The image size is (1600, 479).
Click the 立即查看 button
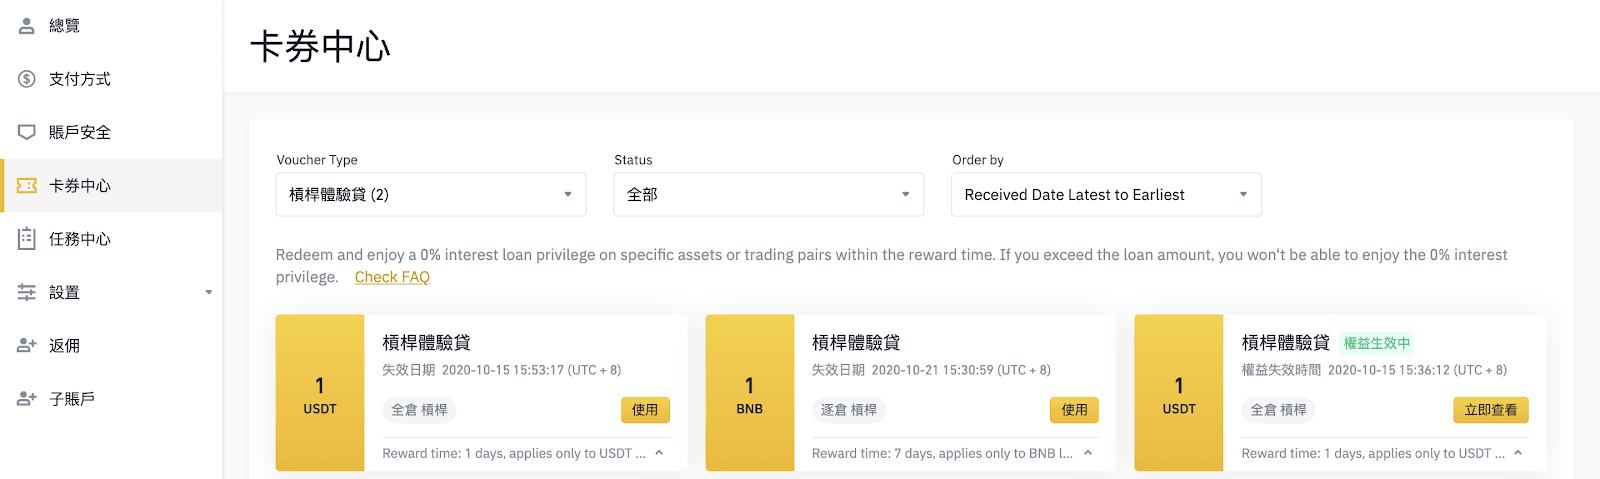point(1490,410)
